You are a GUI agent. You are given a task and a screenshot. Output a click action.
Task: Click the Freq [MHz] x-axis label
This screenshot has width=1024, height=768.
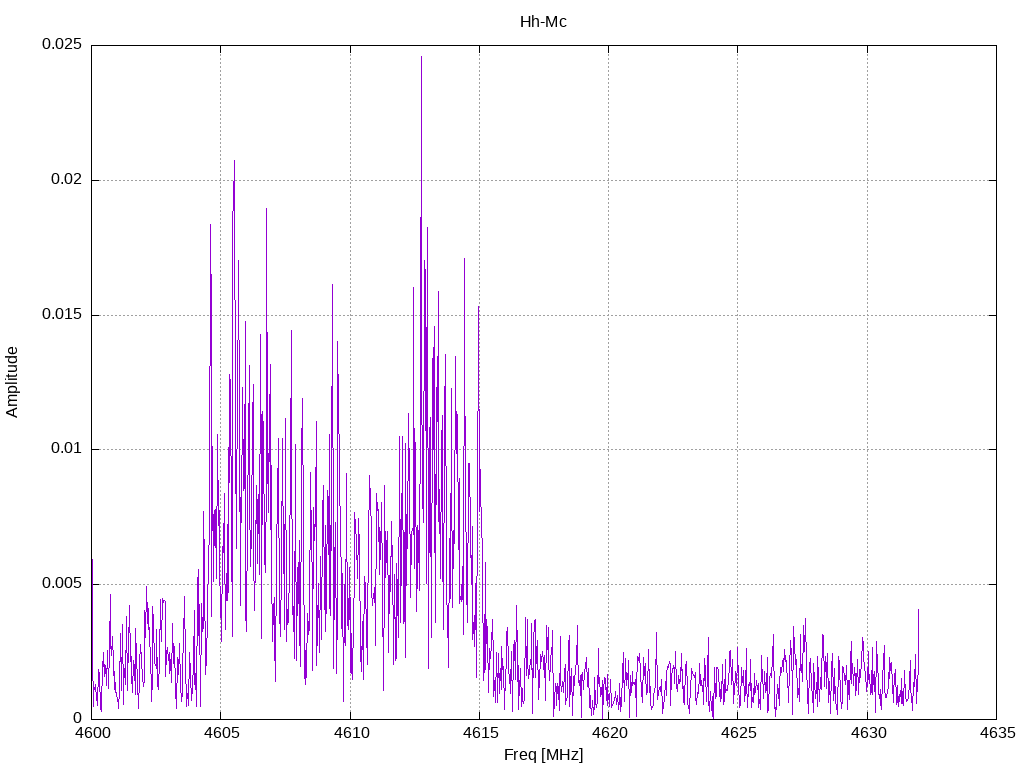point(543,755)
